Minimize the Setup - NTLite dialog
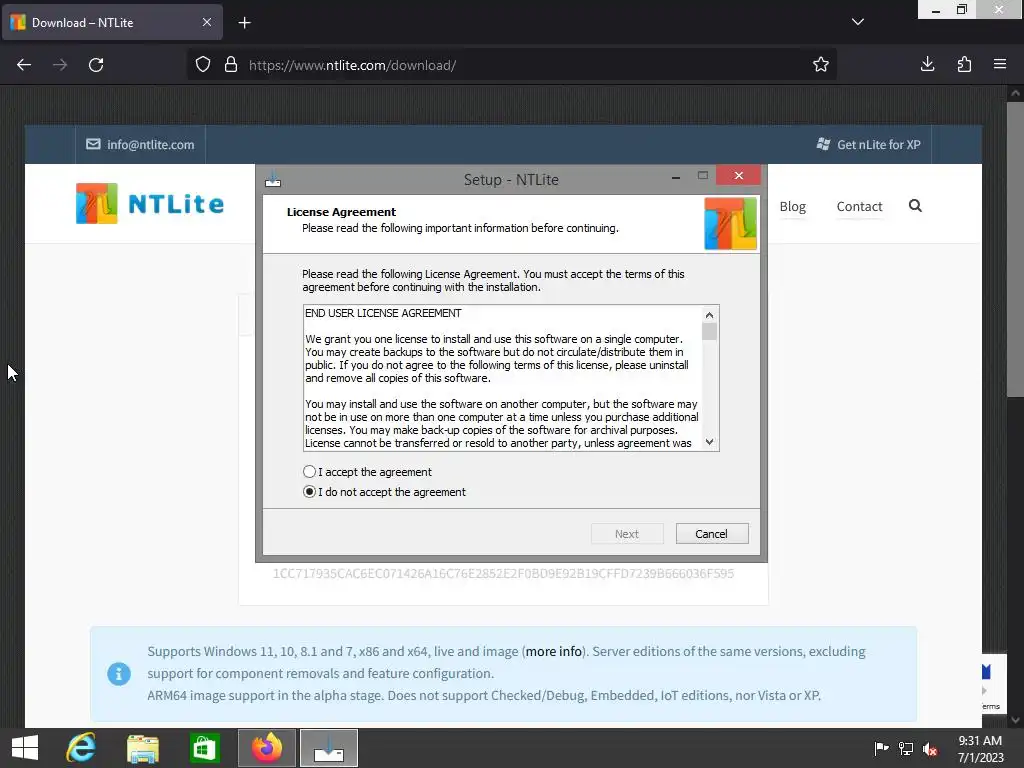 pyautogui.click(x=676, y=176)
